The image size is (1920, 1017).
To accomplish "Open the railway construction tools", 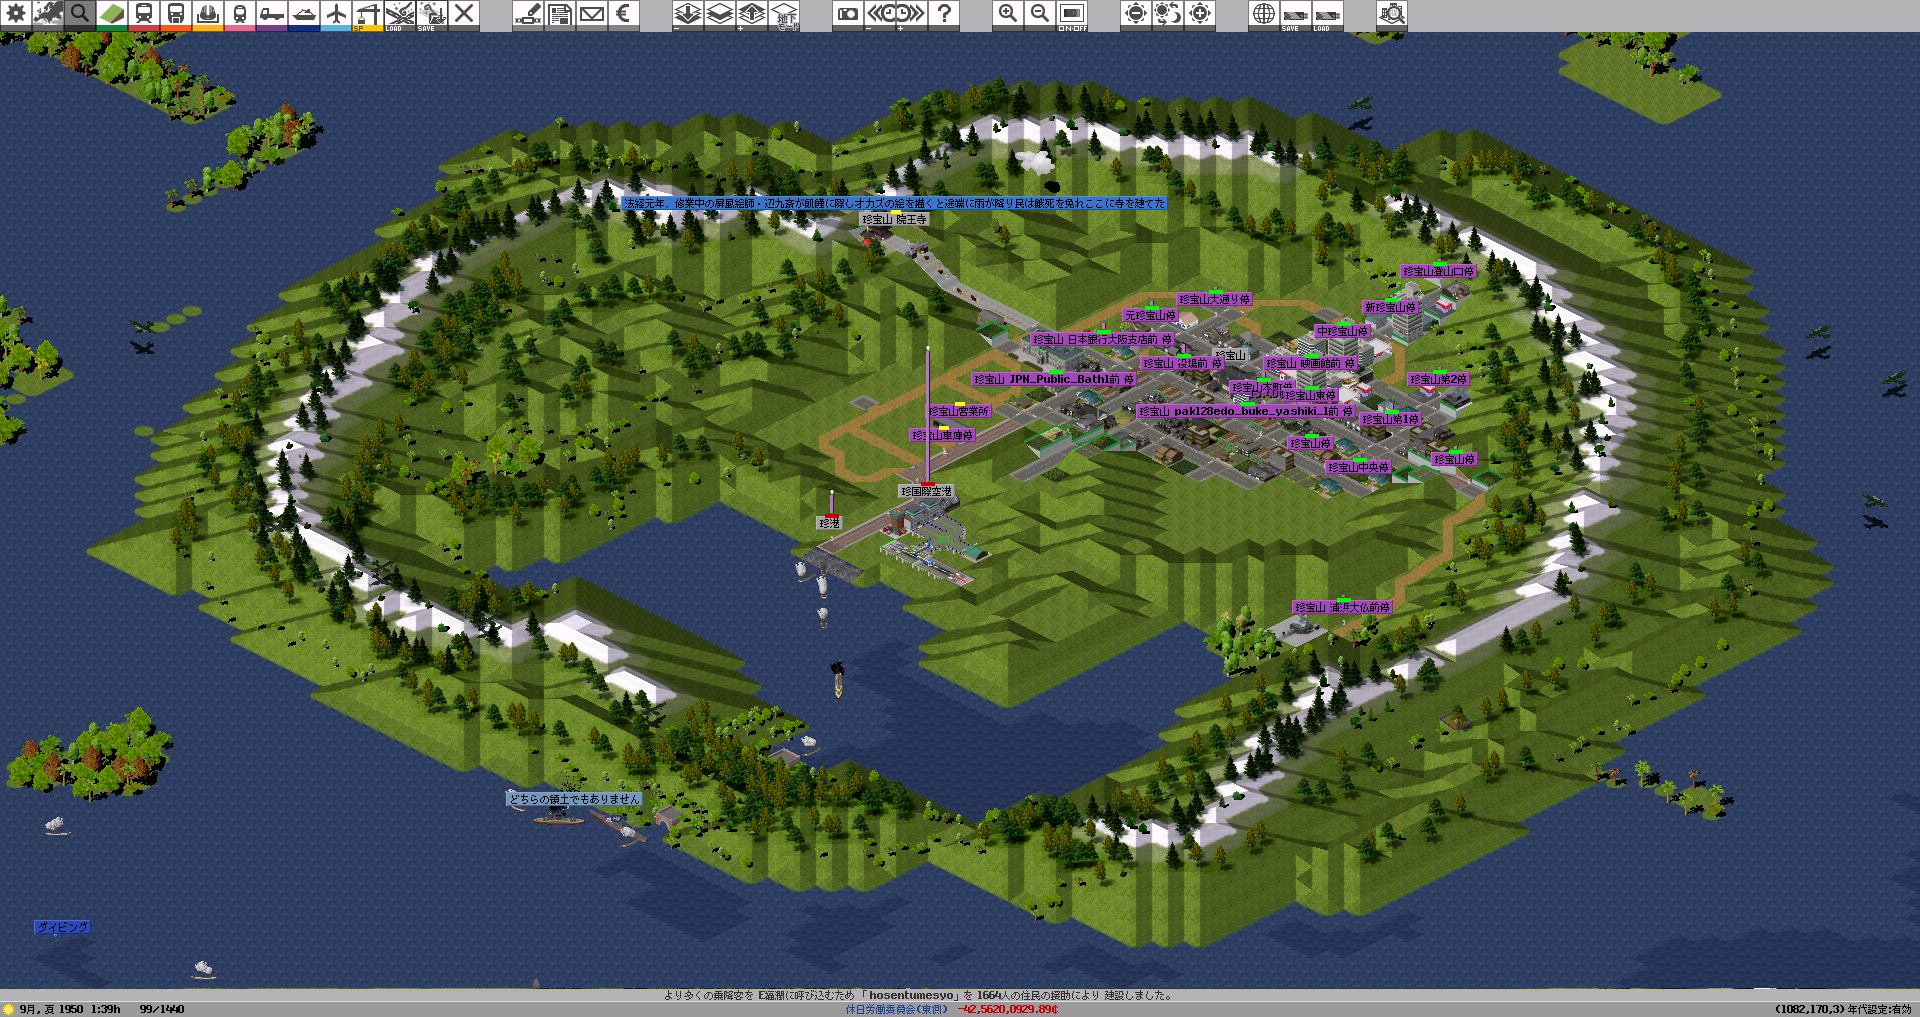I will pos(144,15).
